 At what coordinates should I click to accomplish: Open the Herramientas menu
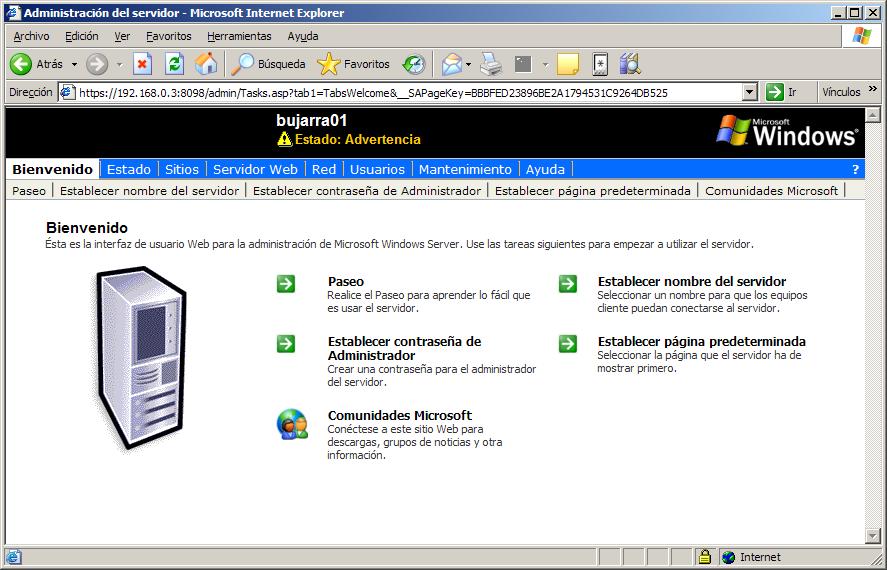click(239, 36)
